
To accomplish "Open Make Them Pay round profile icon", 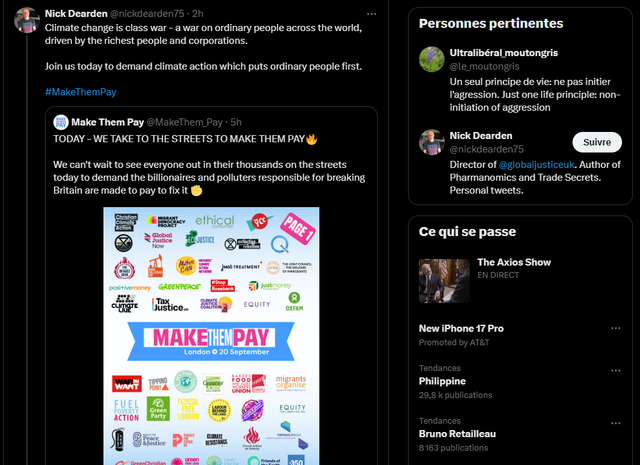I will 61,122.
